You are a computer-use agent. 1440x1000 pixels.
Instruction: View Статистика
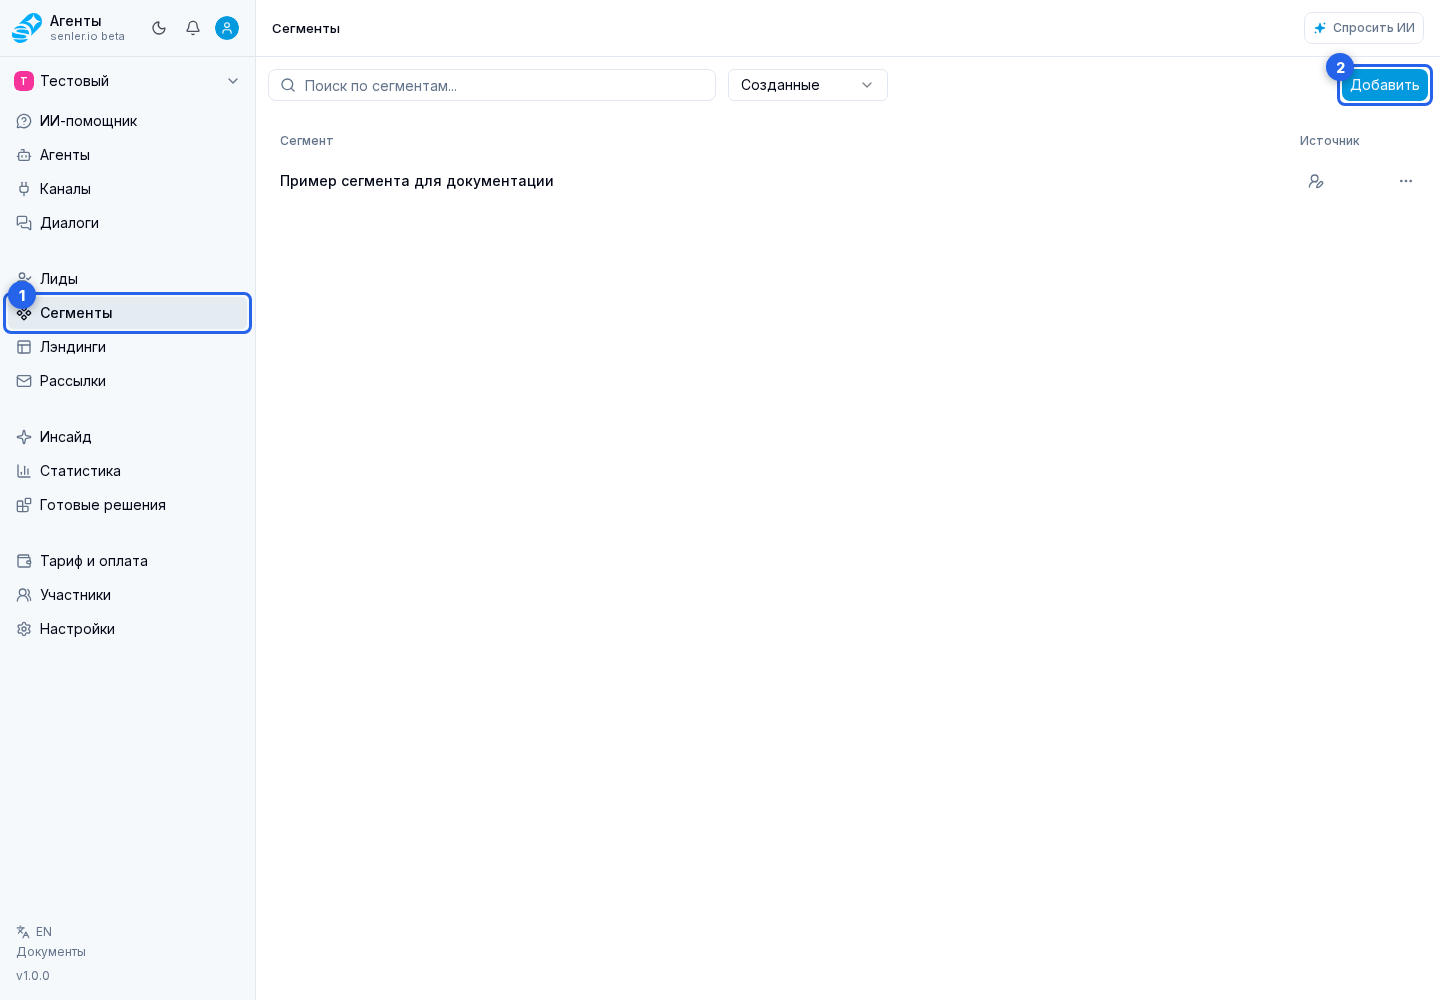click(127, 471)
